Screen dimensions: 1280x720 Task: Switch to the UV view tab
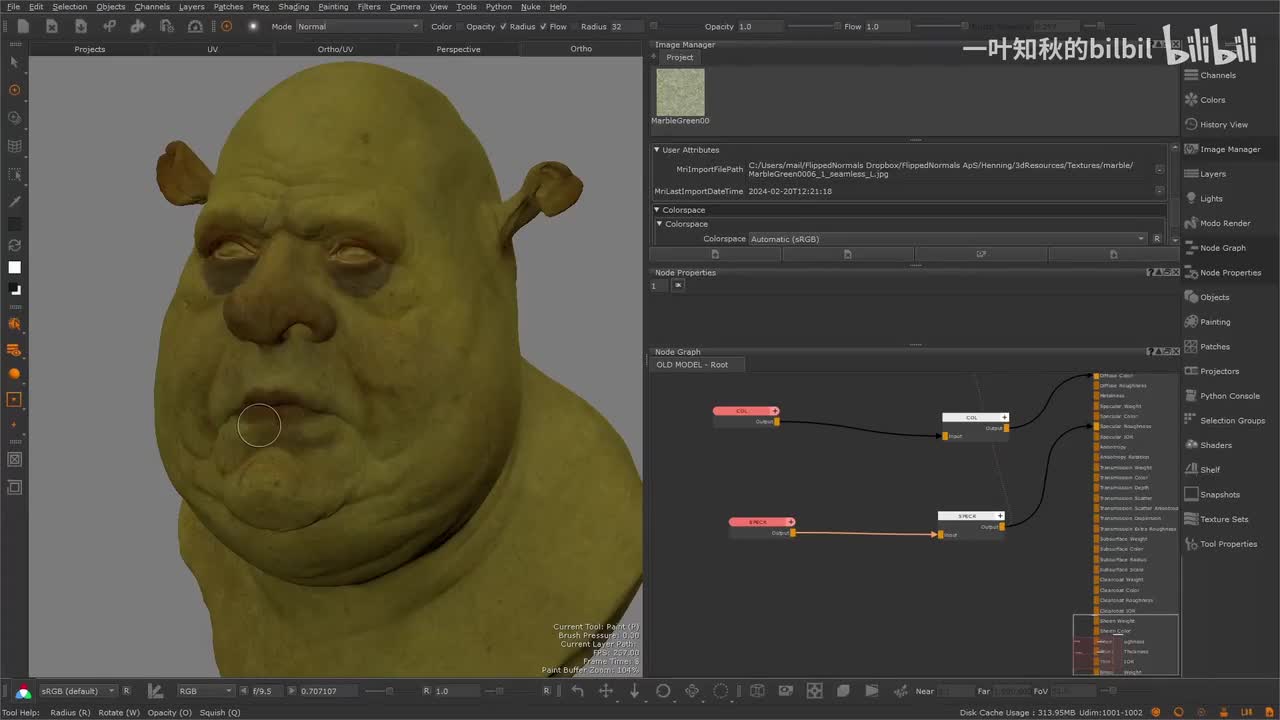(213, 49)
